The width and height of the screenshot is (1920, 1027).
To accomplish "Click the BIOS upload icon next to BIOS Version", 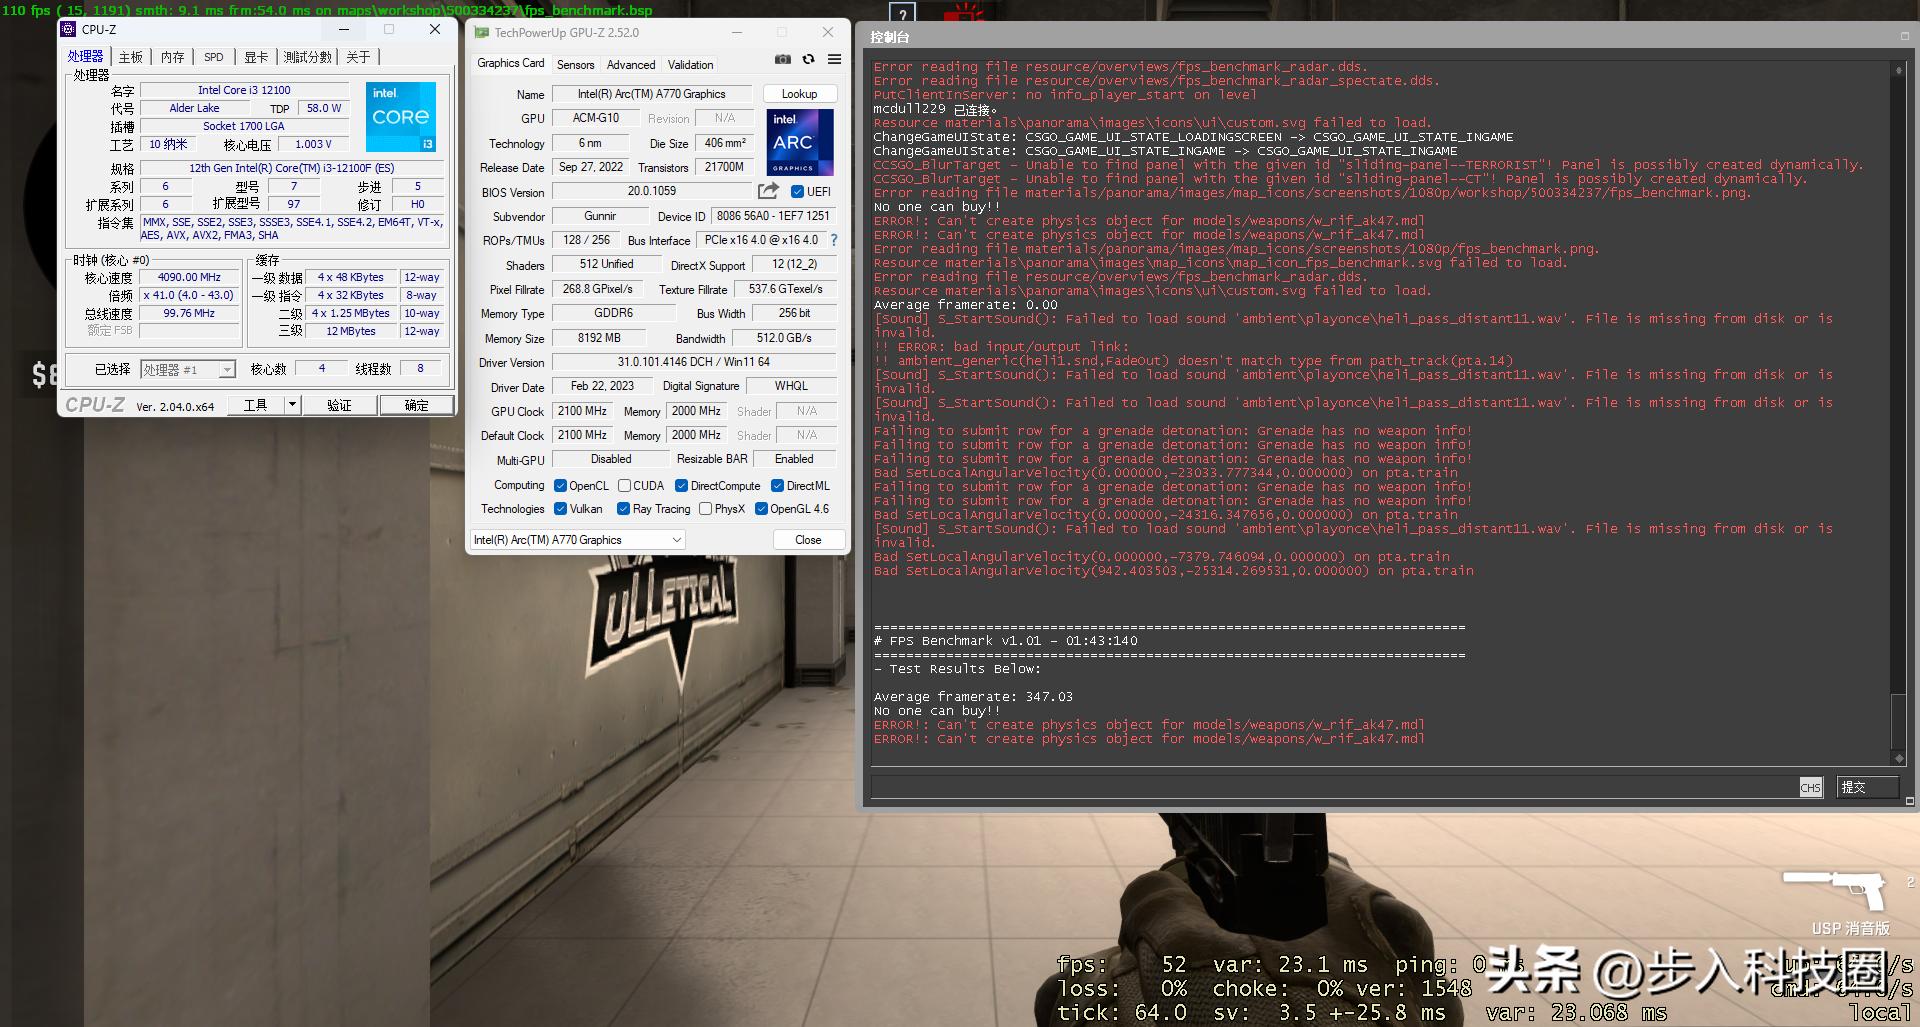I will (768, 191).
